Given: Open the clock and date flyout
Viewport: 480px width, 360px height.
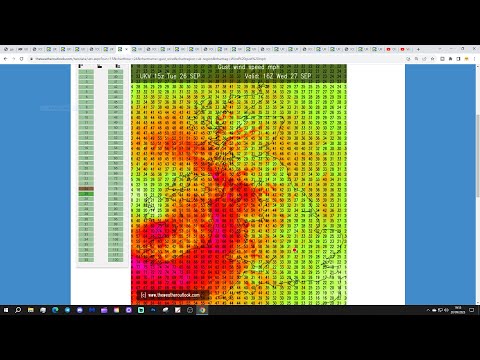Looking at the screenshot, I should 458,310.
